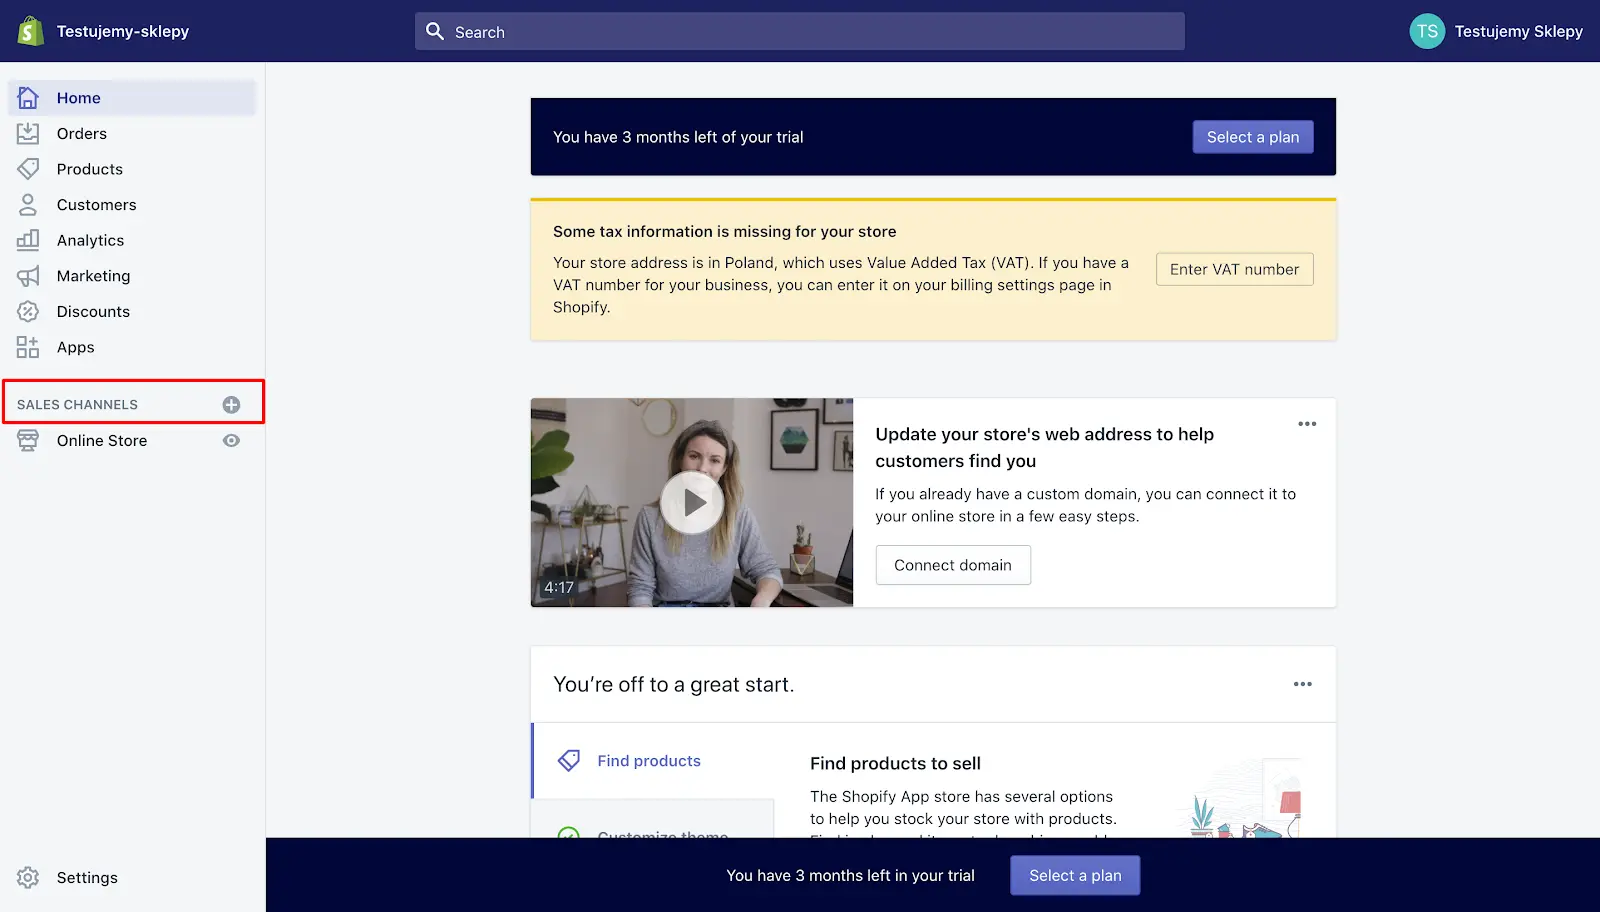
Task: Click the tag icon beside Find products
Action: [569, 761]
